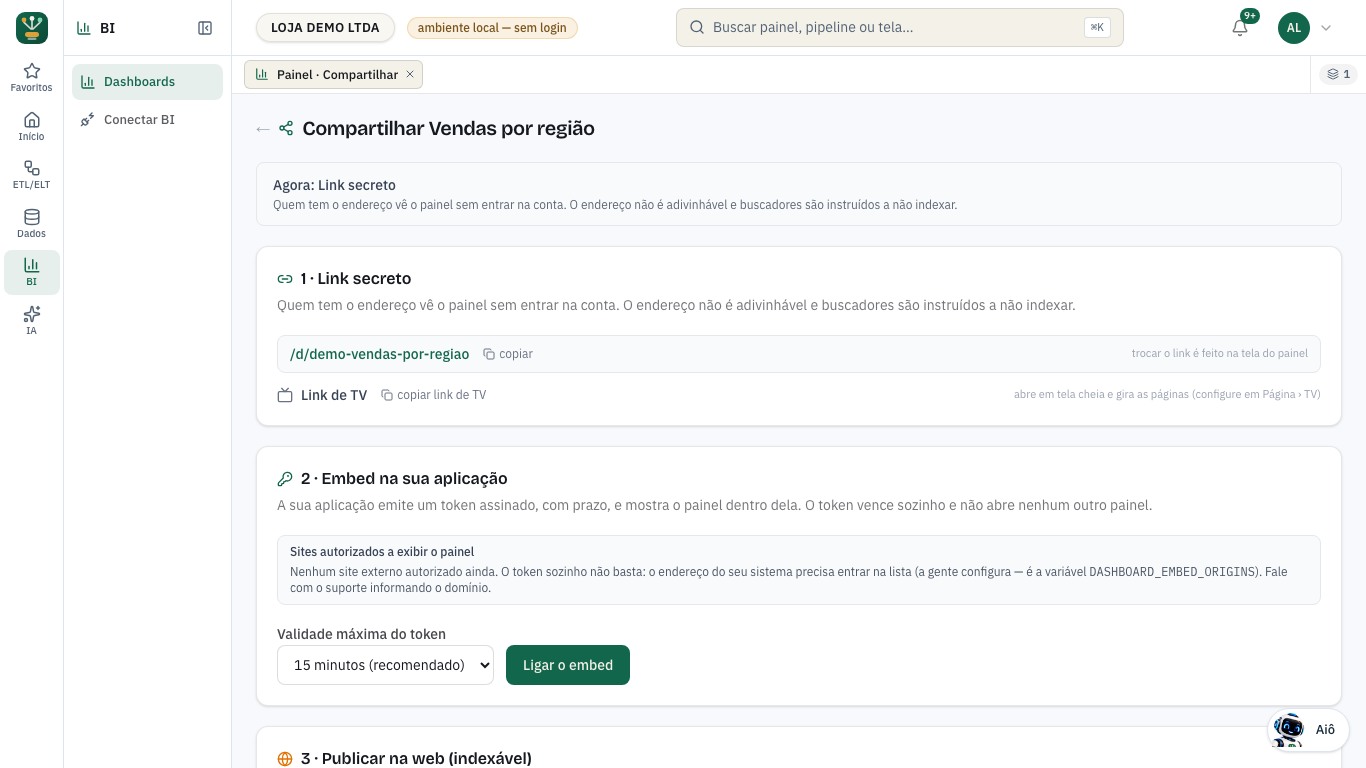
Task: Go back using the left arrow
Action: (263, 129)
